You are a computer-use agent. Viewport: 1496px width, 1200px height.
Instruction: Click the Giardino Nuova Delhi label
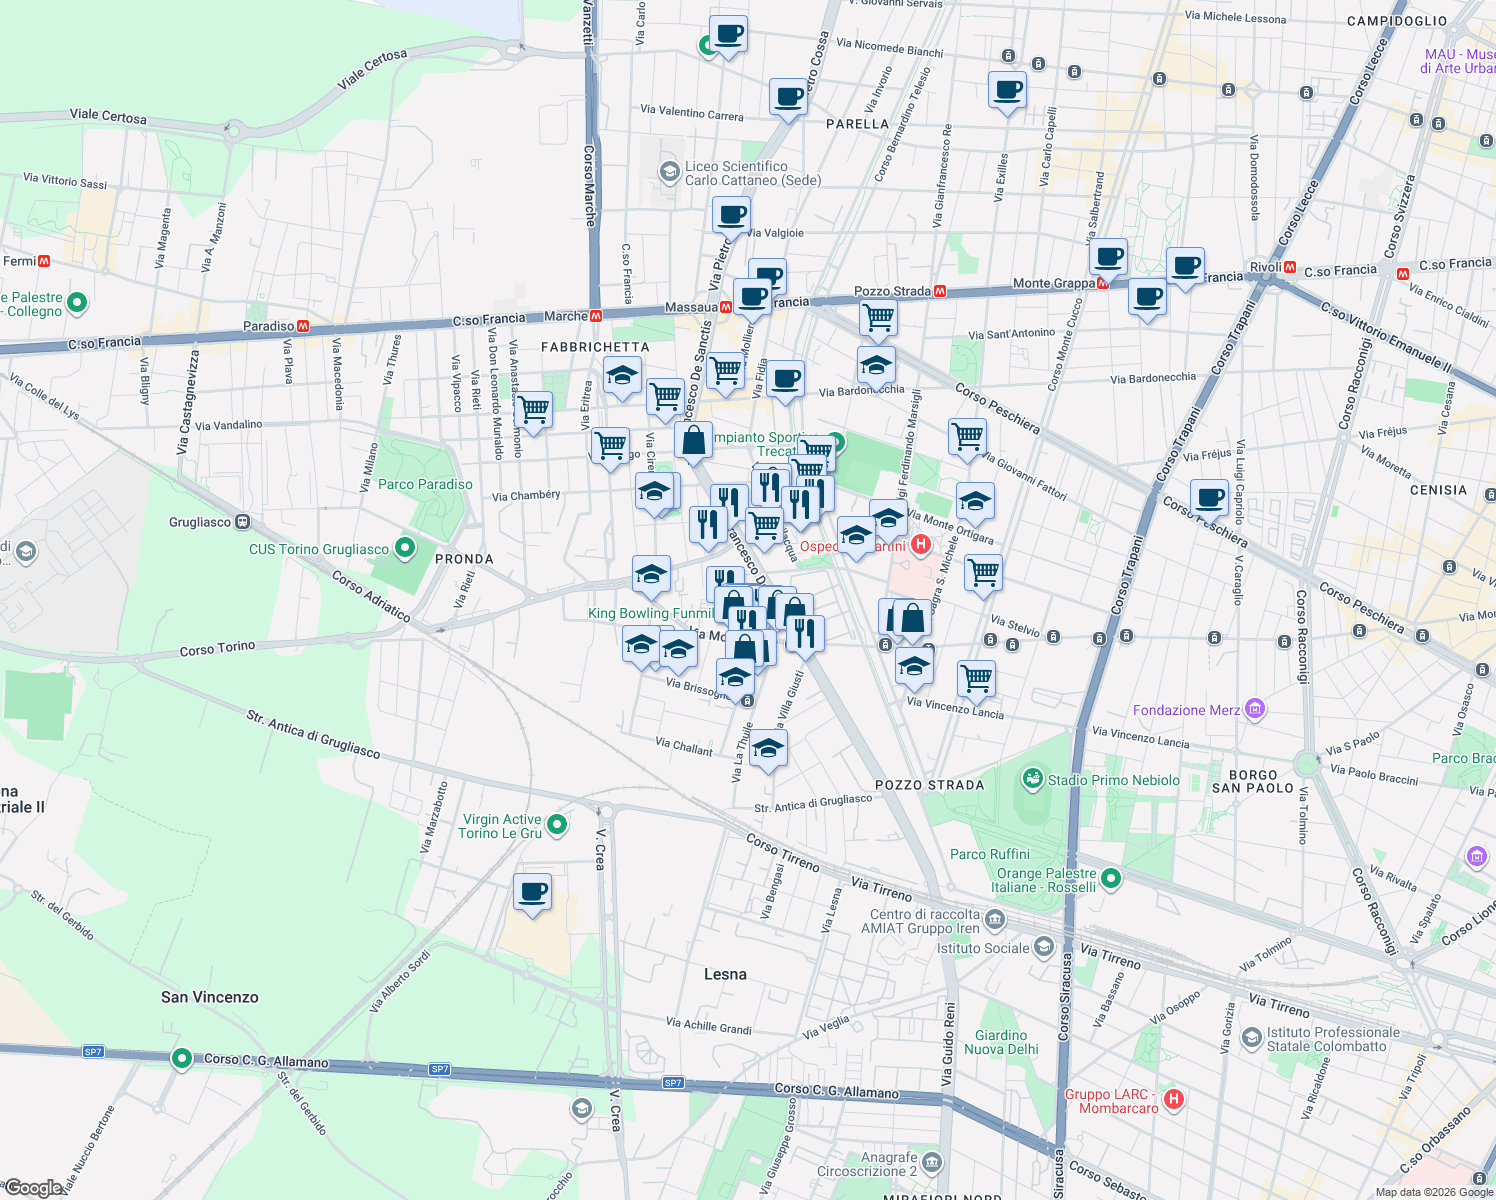pyautogui.click(x=1001, y=1042)
